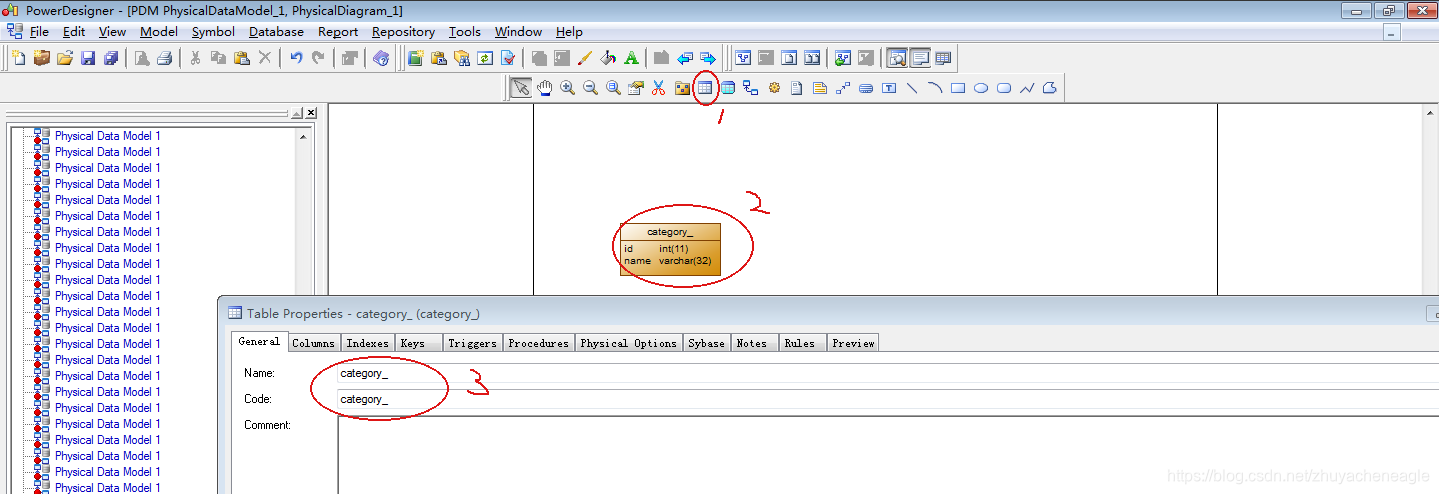This screenshot has height=494, width=1439.
Task: Switch to the Sybase tab
Action: [x=706, y=343]
